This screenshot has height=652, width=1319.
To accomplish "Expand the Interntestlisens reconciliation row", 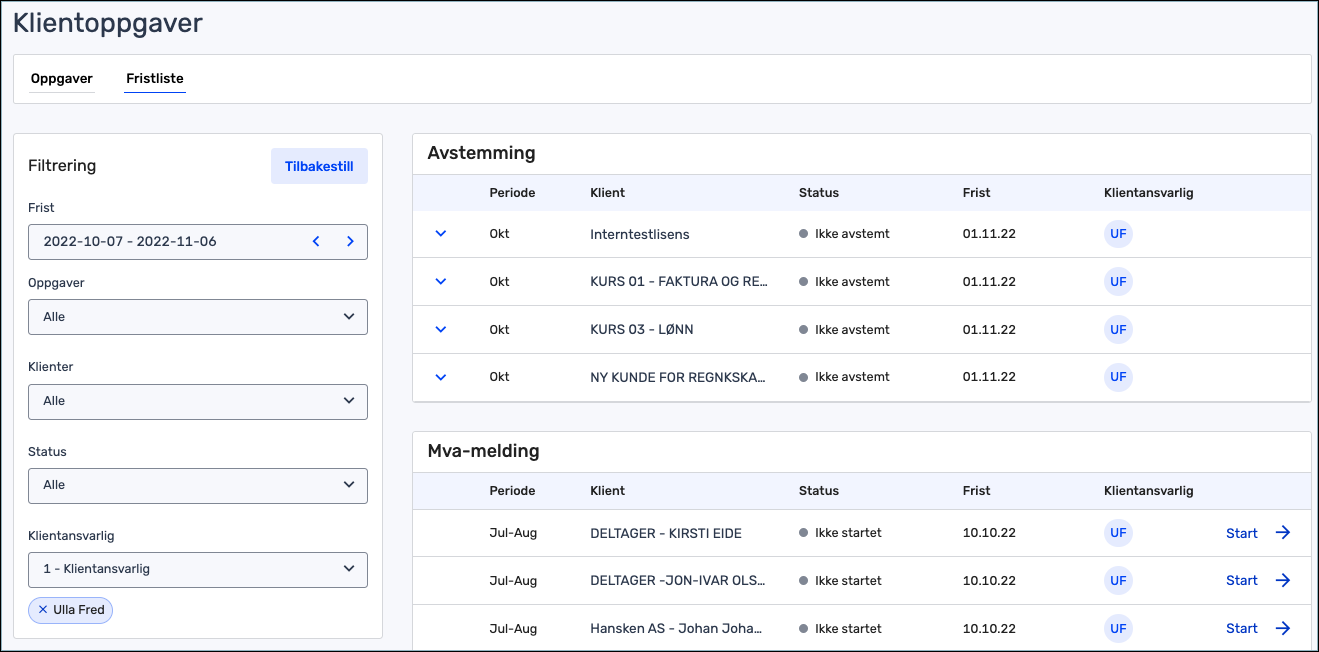I will click(441, 234).
